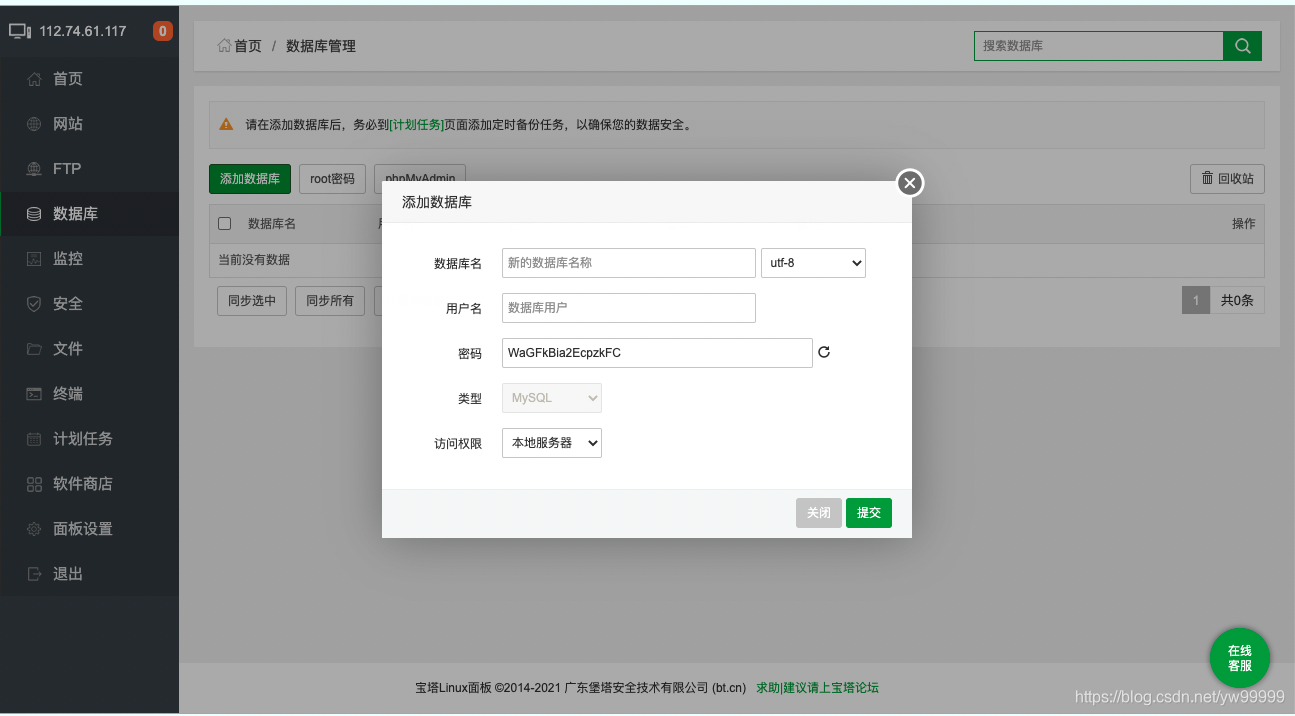Click the magnifier search button

click(x=1243, y=46)
